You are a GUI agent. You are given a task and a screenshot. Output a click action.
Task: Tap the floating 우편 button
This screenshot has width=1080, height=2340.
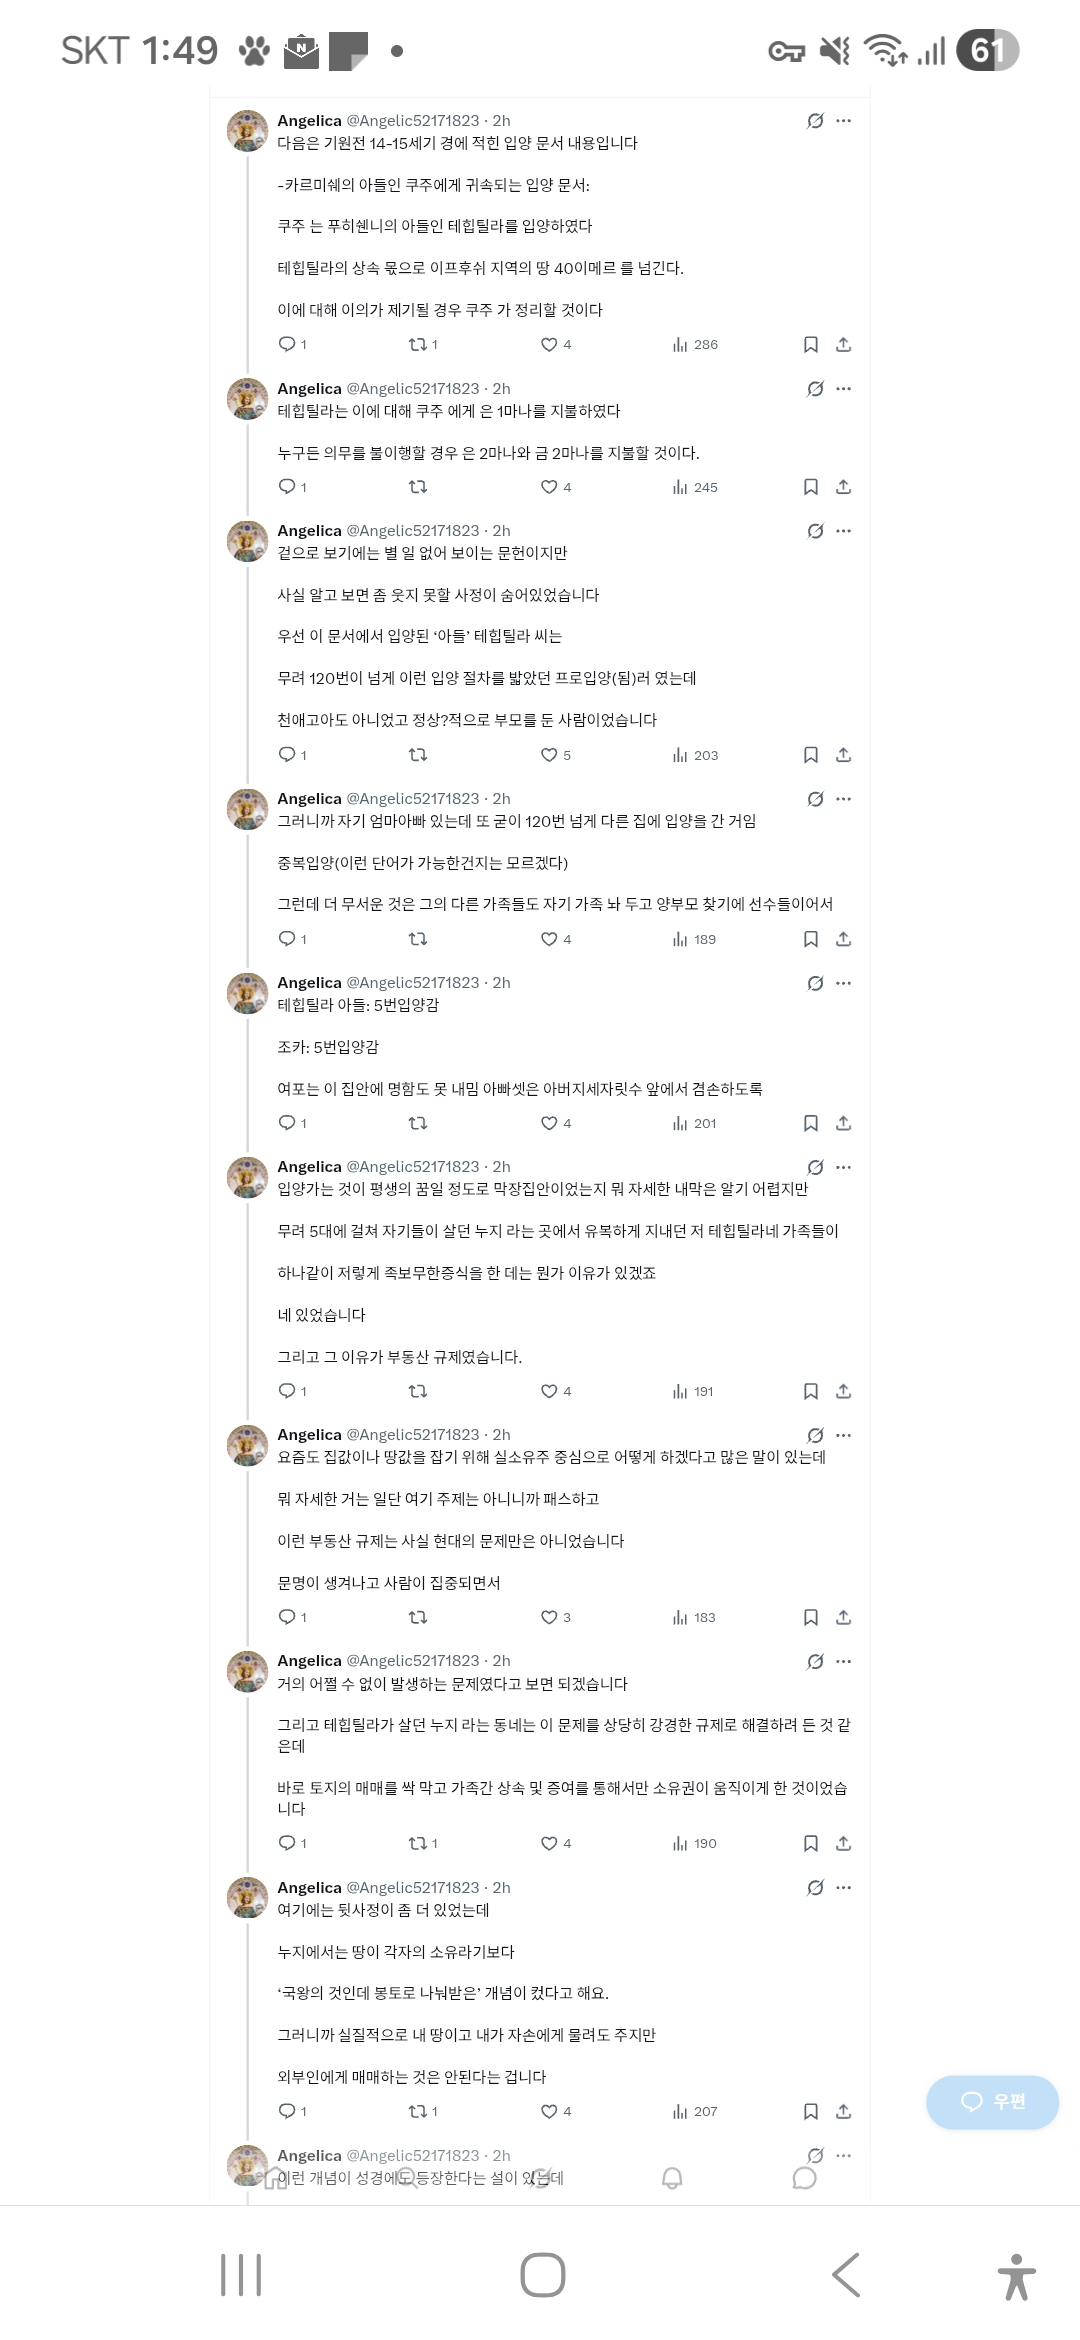tap(992, 2101)
